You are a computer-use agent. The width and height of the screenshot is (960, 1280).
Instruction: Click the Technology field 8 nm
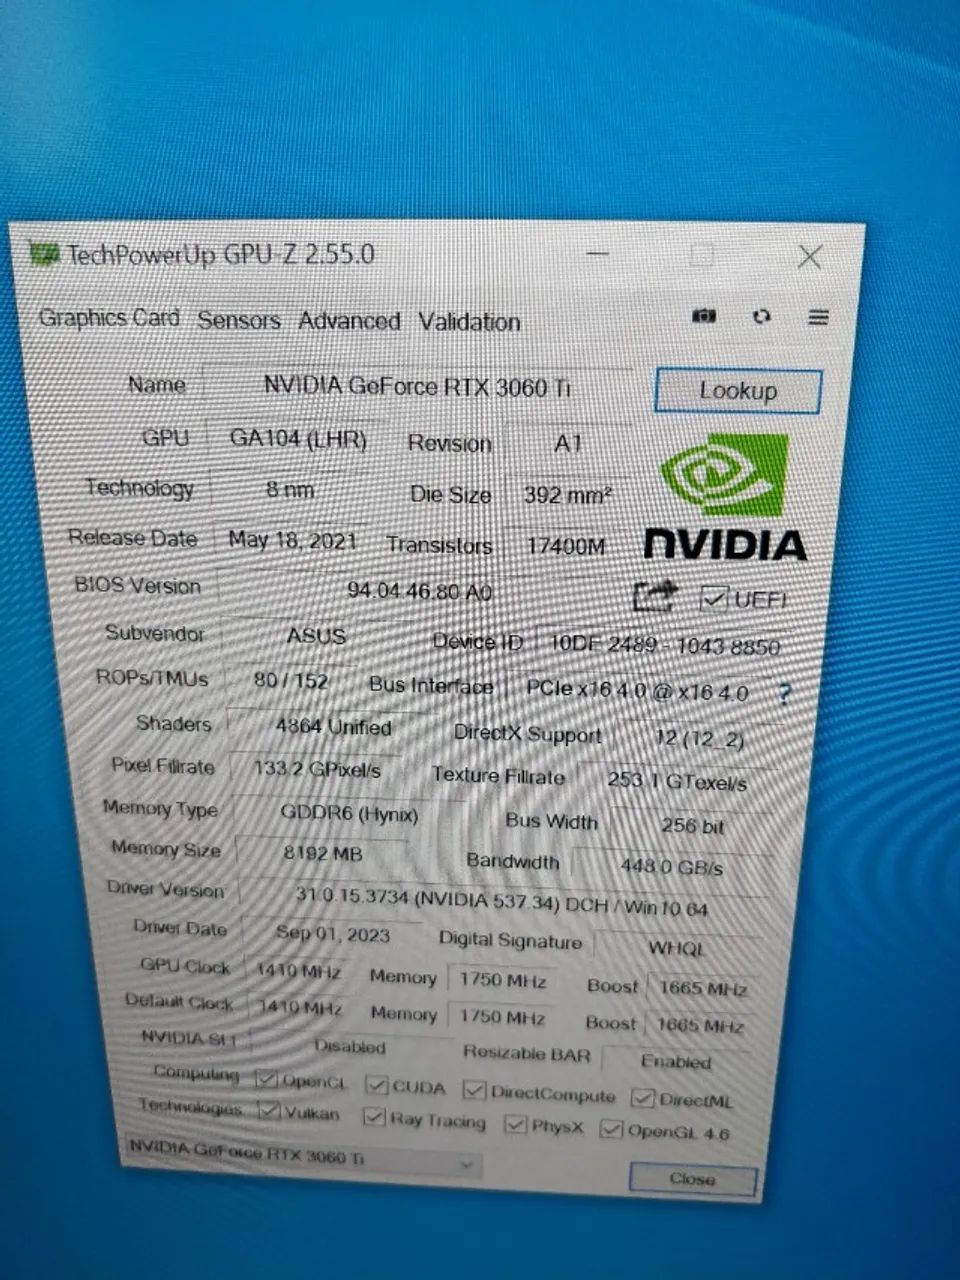(291, 490)
